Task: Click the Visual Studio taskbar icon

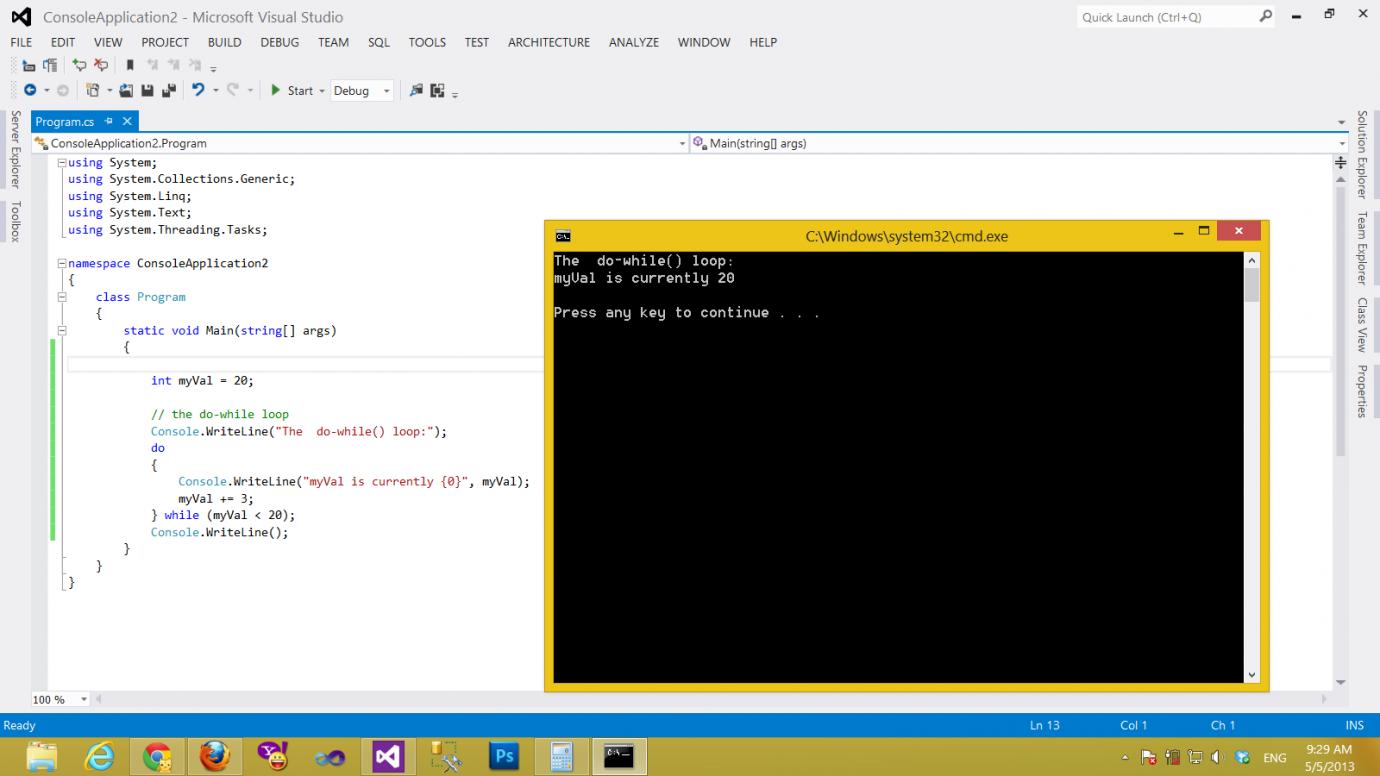Action: 389,757
